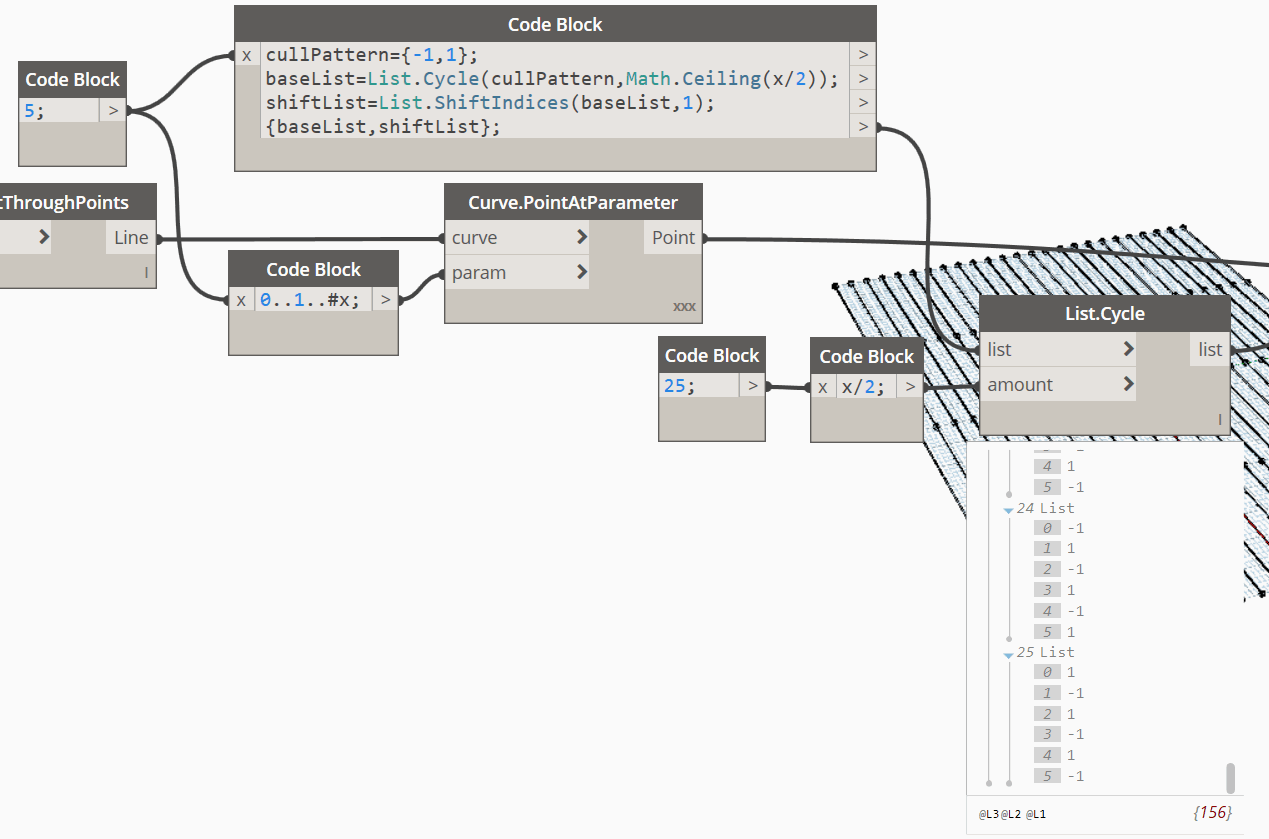
Task: Open list input chevron on List.Cycle
Action: [1128, 349]
